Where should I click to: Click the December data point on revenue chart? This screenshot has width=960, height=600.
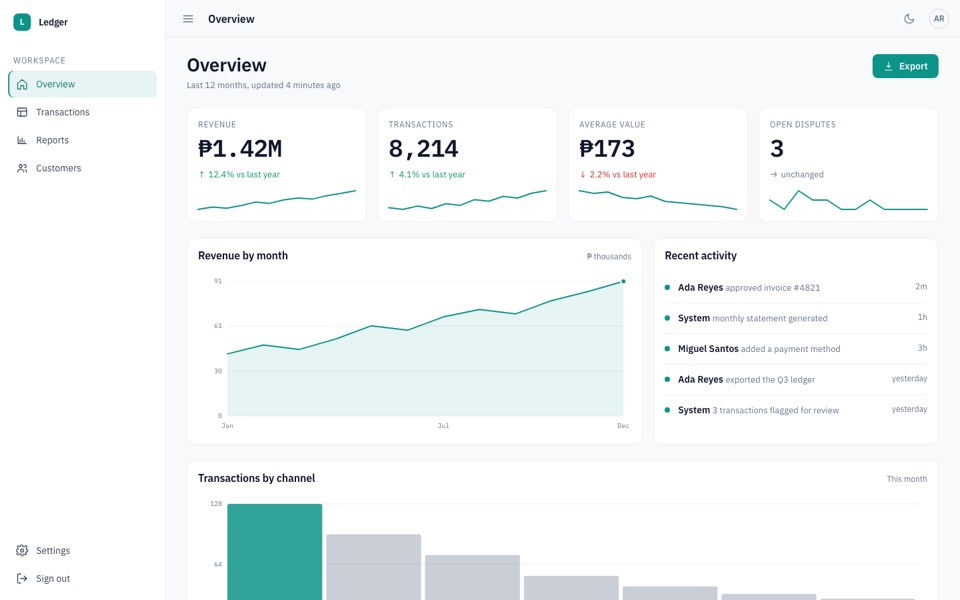coord(623,282)
